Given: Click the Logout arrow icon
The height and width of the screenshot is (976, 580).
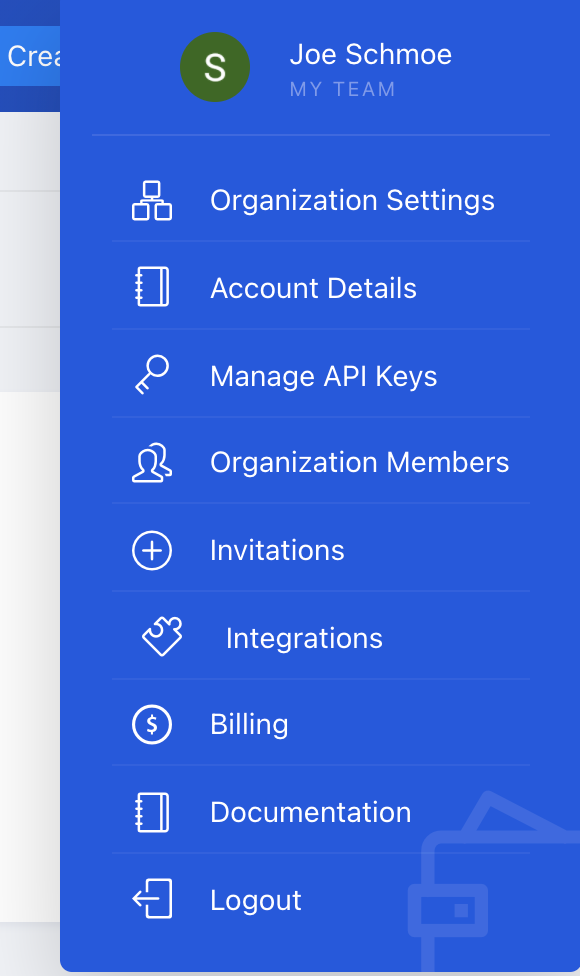Looking at the screenshot, I should pos(152,899).
